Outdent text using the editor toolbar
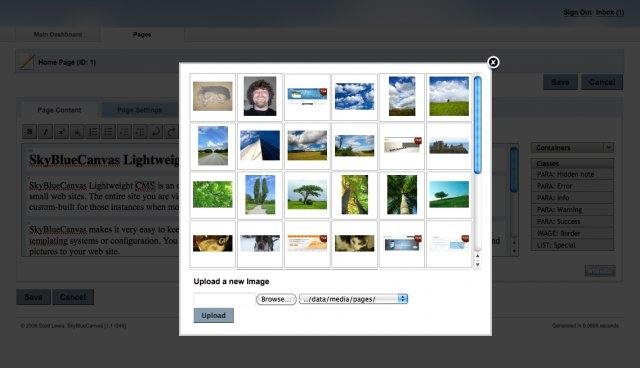The image size is (640, 368). (124, 132)
